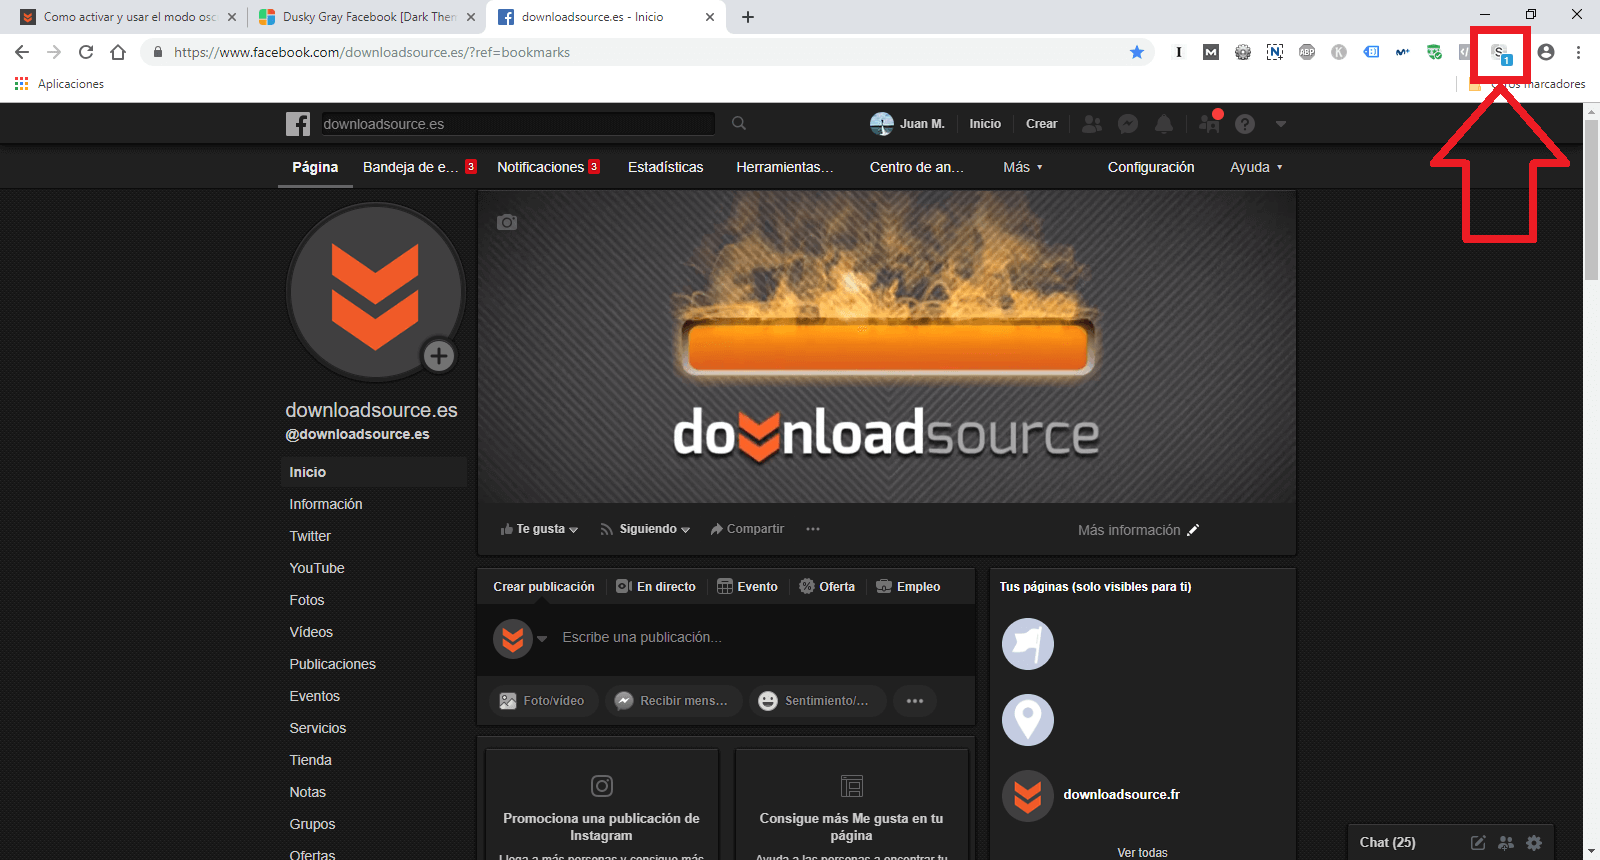Open Chrome three-dot menu
Screen dimensions: 1600x860
1578,52
